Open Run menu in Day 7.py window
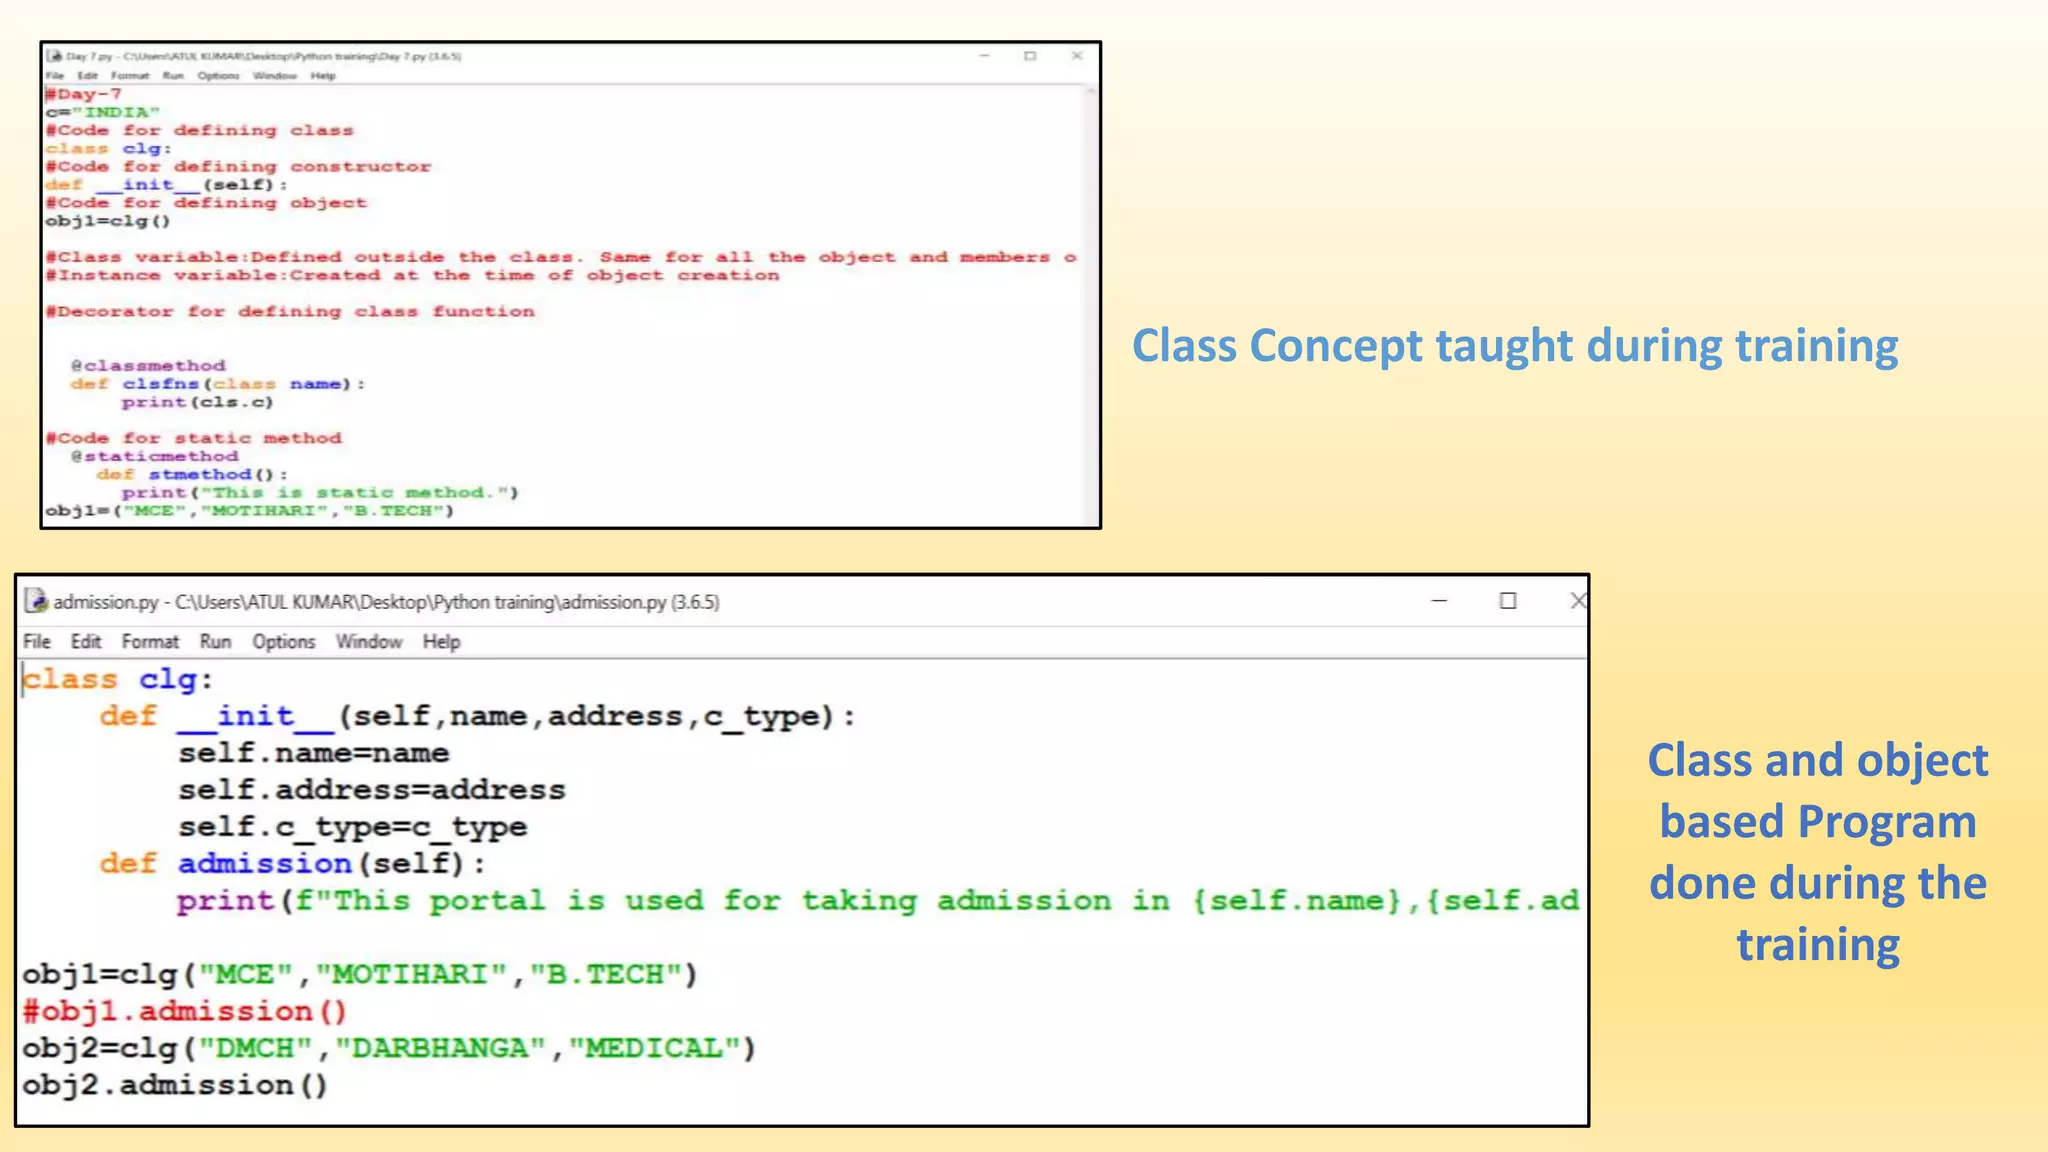 (x=173, y=76)
